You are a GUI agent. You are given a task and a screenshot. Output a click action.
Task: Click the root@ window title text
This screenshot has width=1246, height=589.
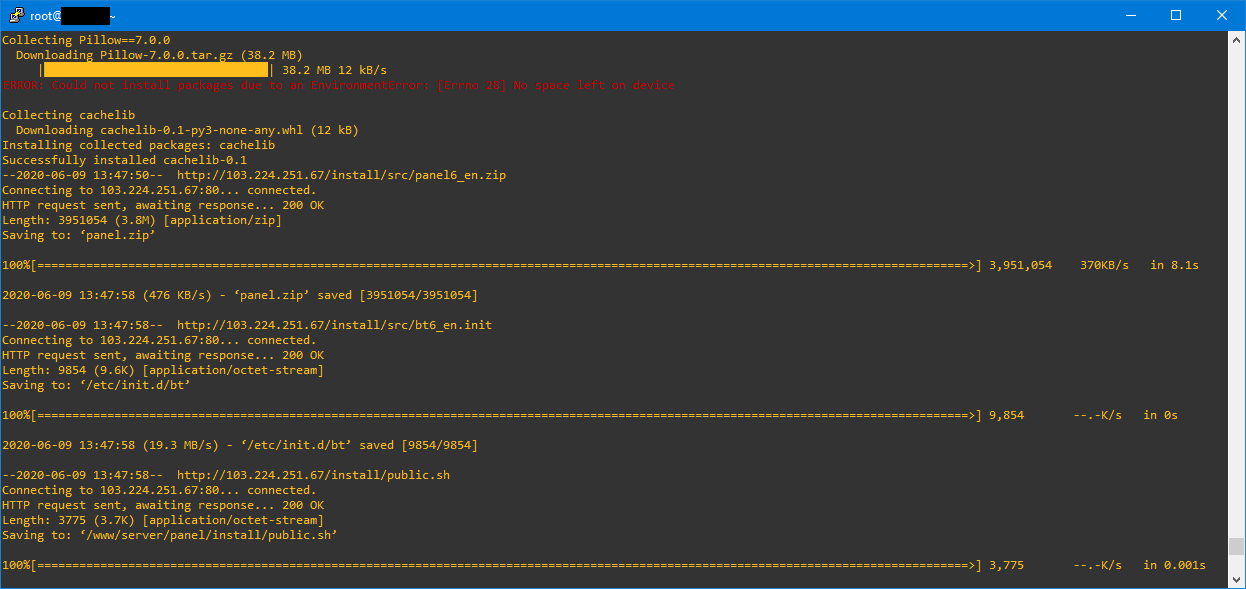(x=45, y=16)
